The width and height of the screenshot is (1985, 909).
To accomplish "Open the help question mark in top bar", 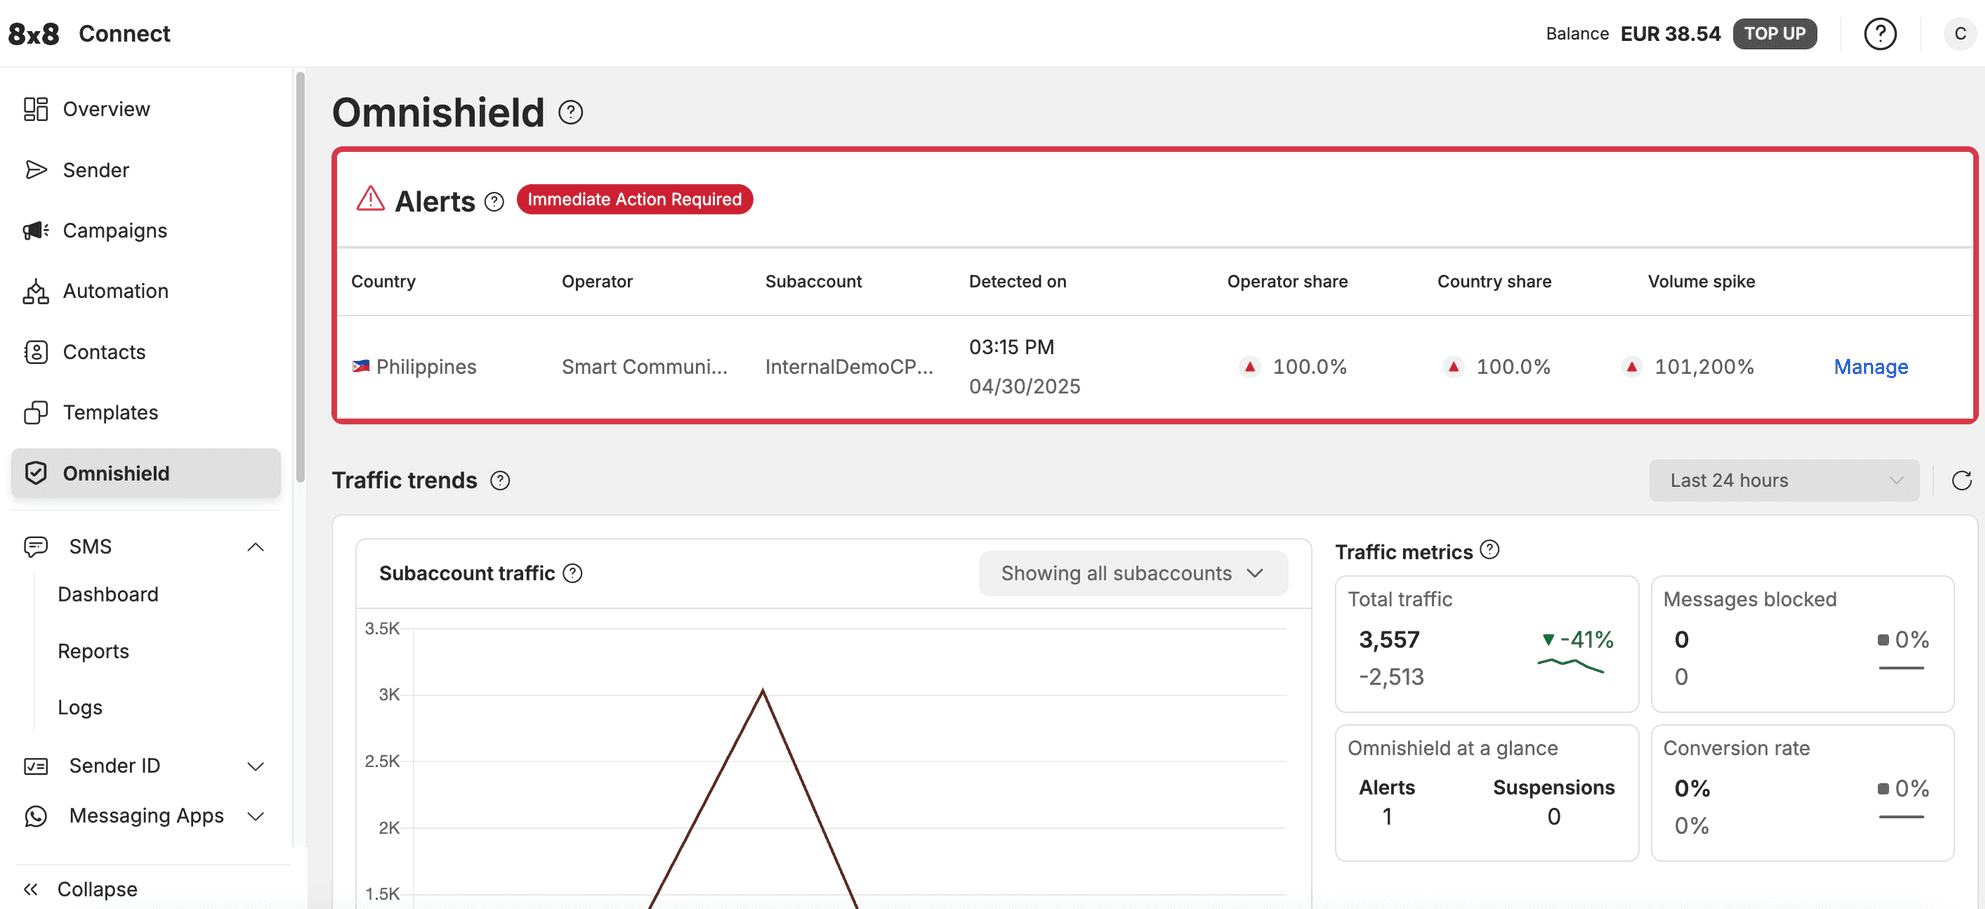I will (1880, 34).
